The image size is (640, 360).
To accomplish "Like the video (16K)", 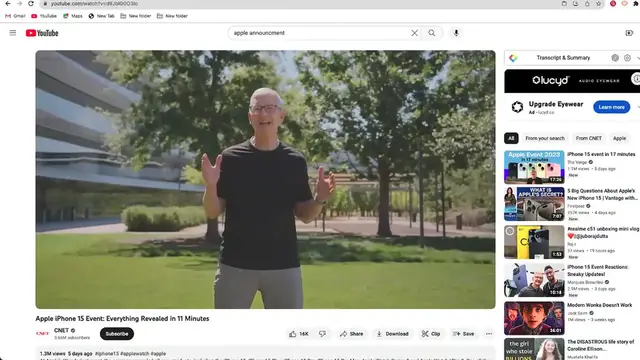I will [x=299, y=334].
